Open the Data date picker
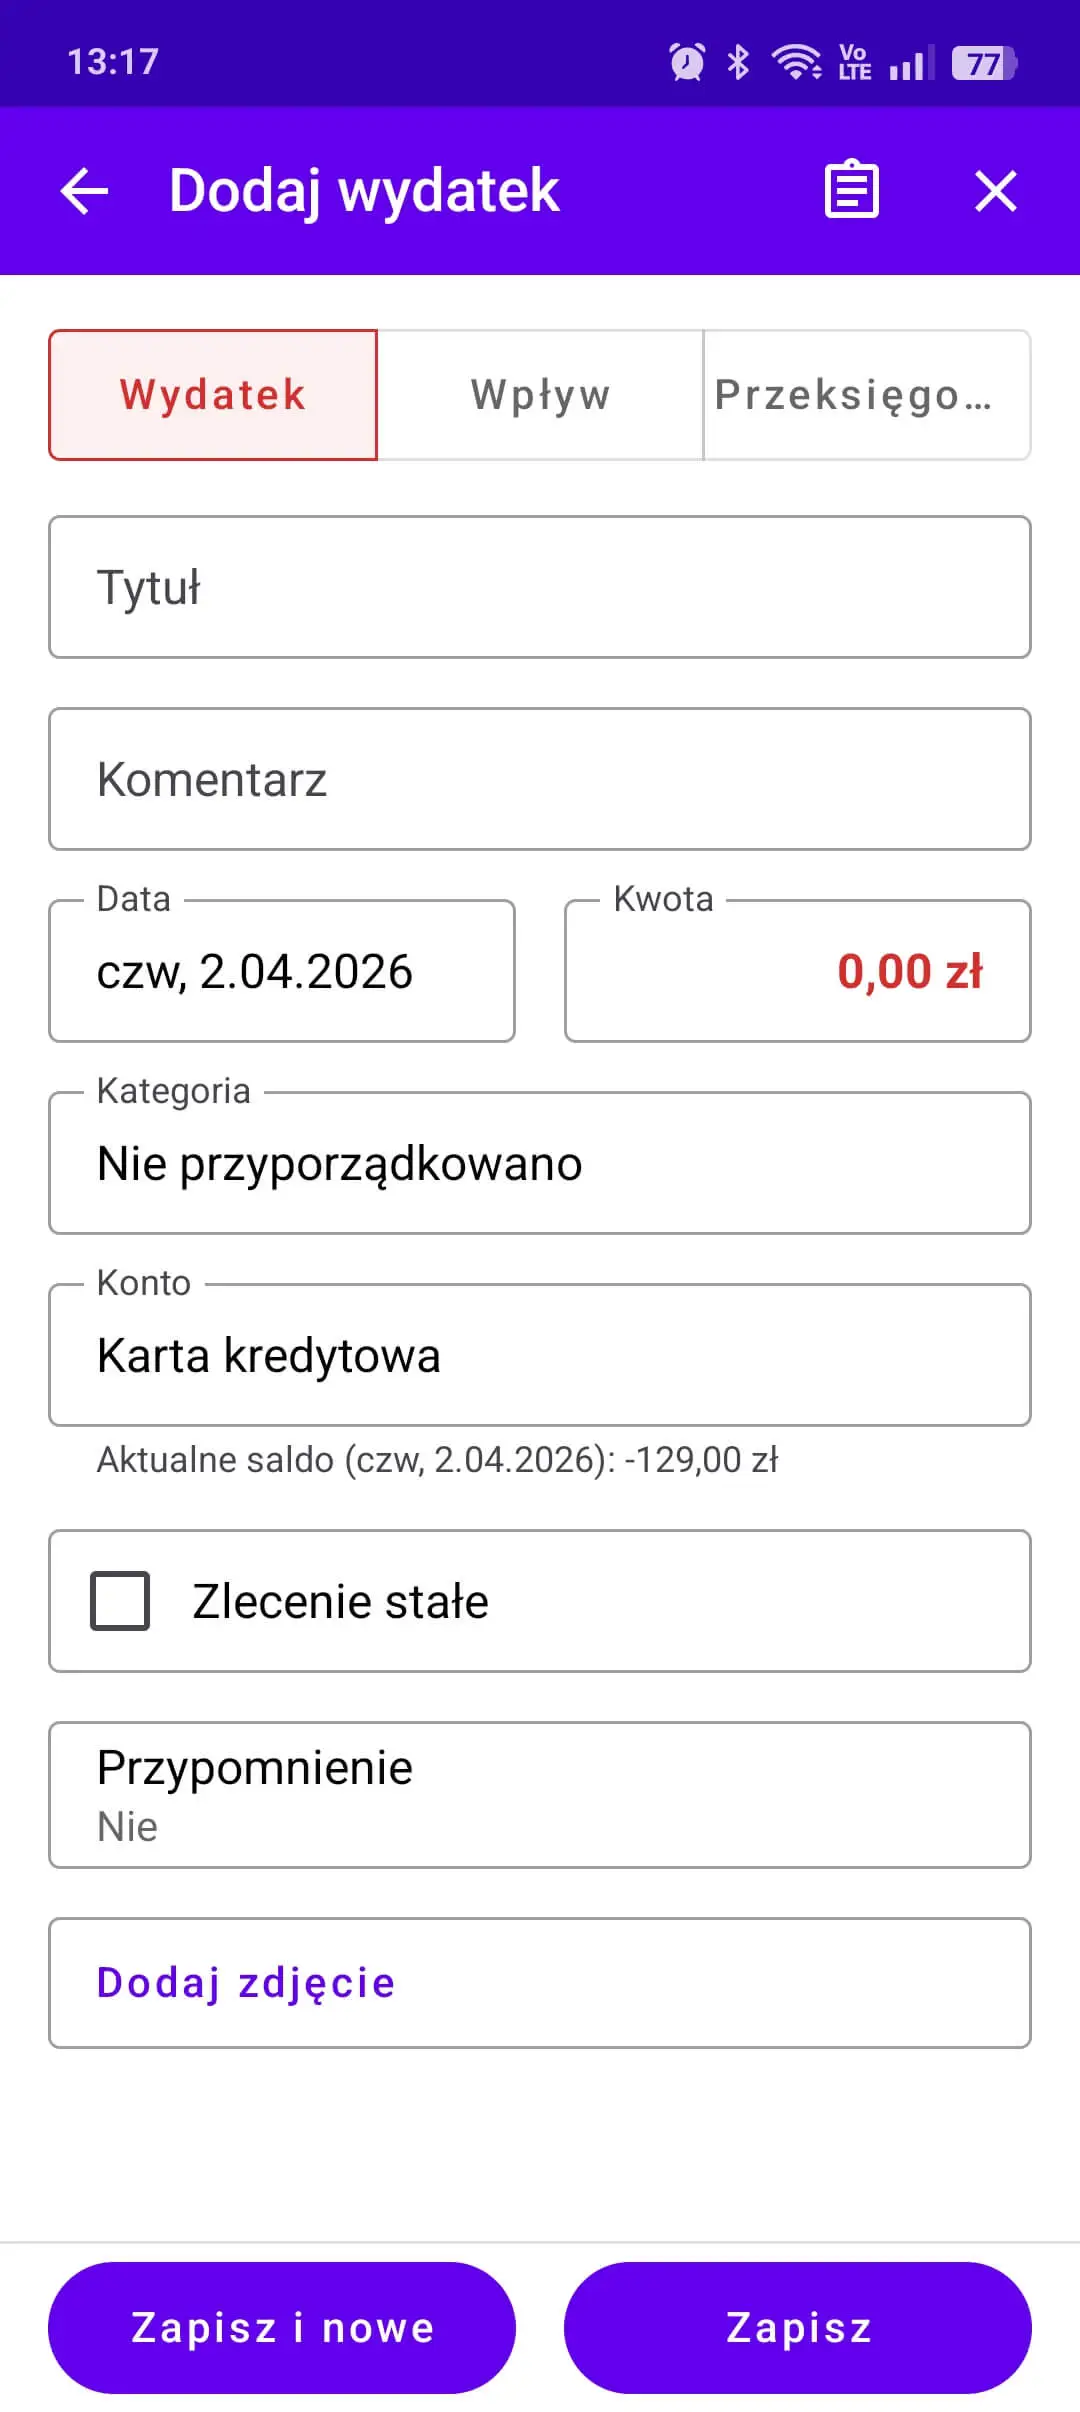This screenshot has height=2412, width=1080. (x=282, y=971)
